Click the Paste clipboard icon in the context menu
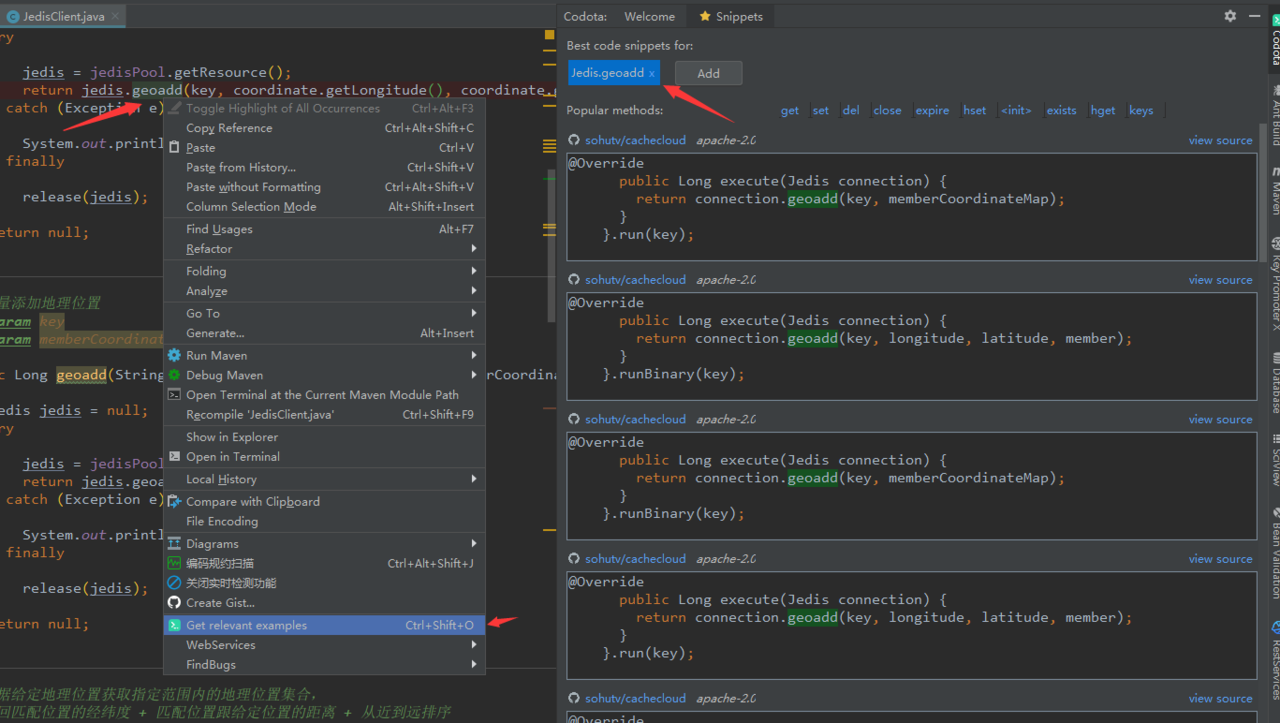Image resolution: width=1280 pixels, height=723 pixels. click(x=174, y=147)
